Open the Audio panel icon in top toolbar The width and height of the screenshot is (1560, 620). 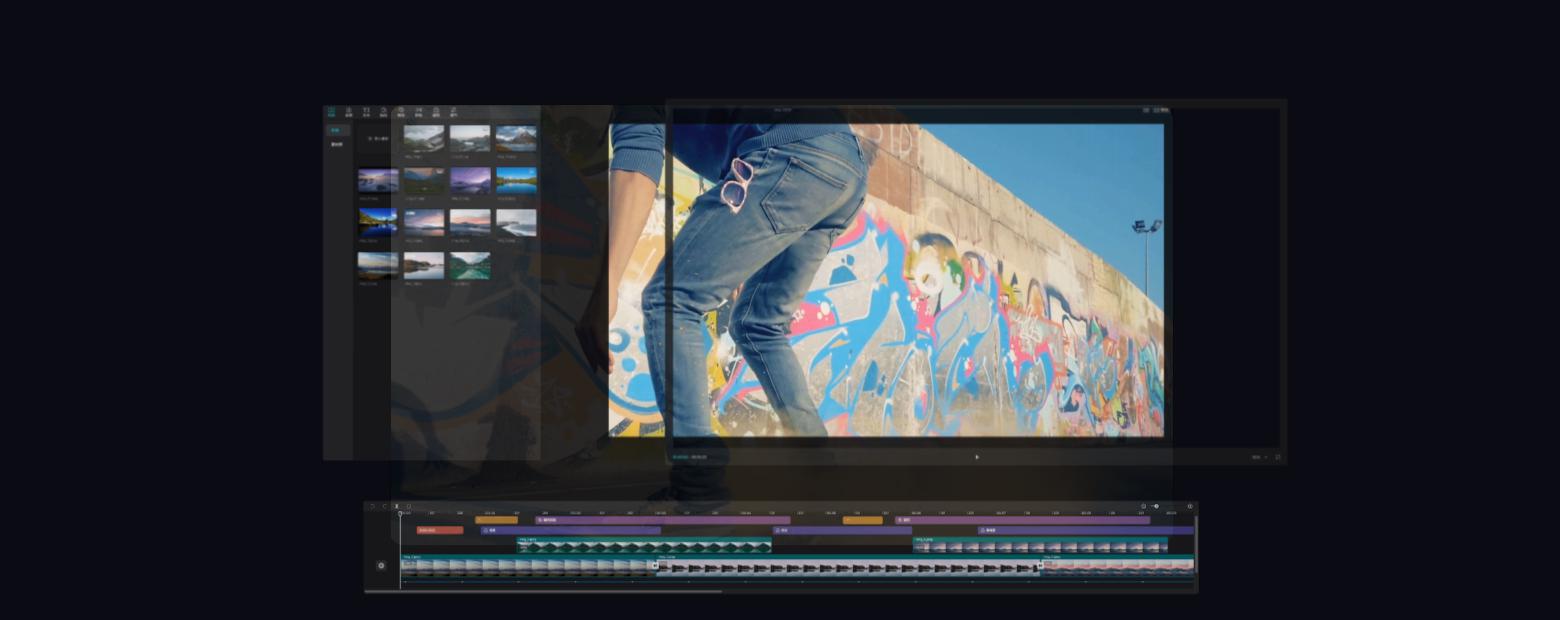(x=348, y=112)
